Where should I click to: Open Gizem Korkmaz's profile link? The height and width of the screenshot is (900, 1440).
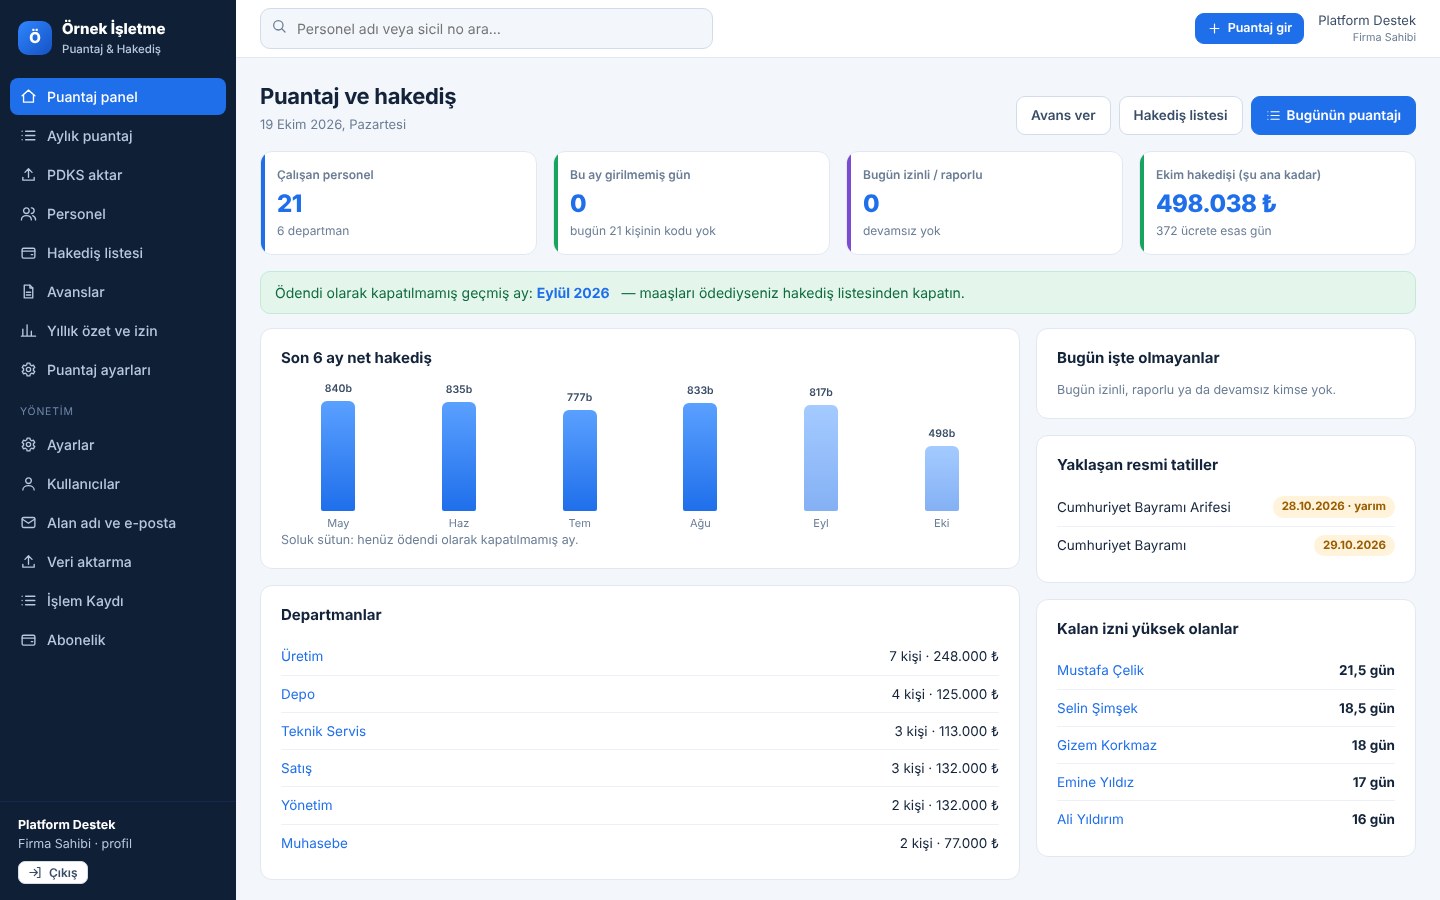point(1107,745)
